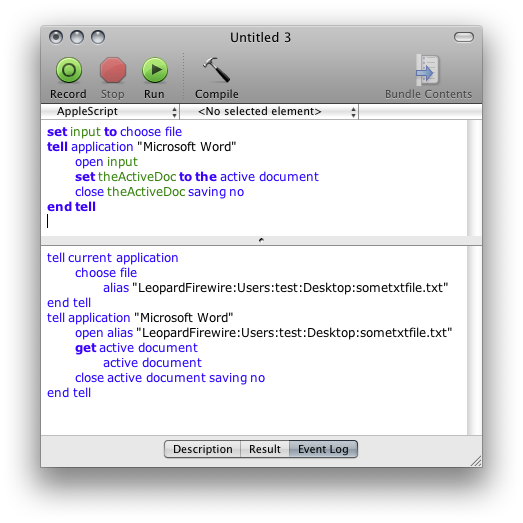
Task: Open the AppleScript language dropdown
Action: pyautogui.click(x=110, y=111)
